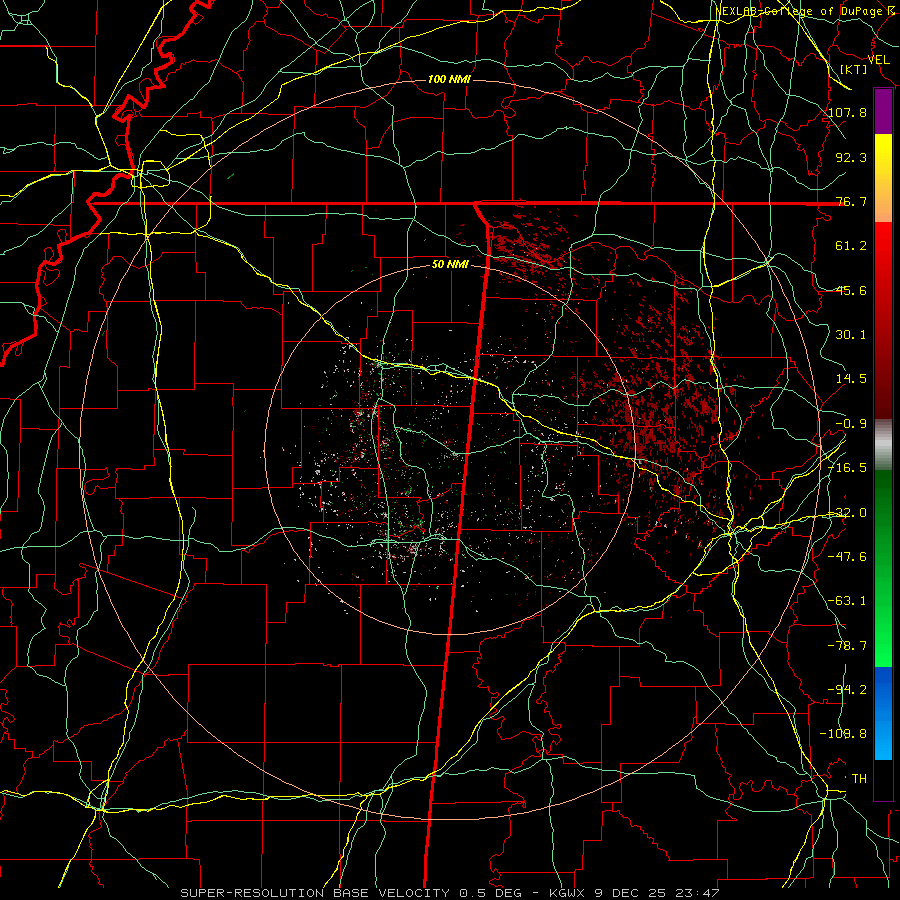Select the -0.9 legend value
This screenshot has height=900, width=900.
(x=851, y=424)
